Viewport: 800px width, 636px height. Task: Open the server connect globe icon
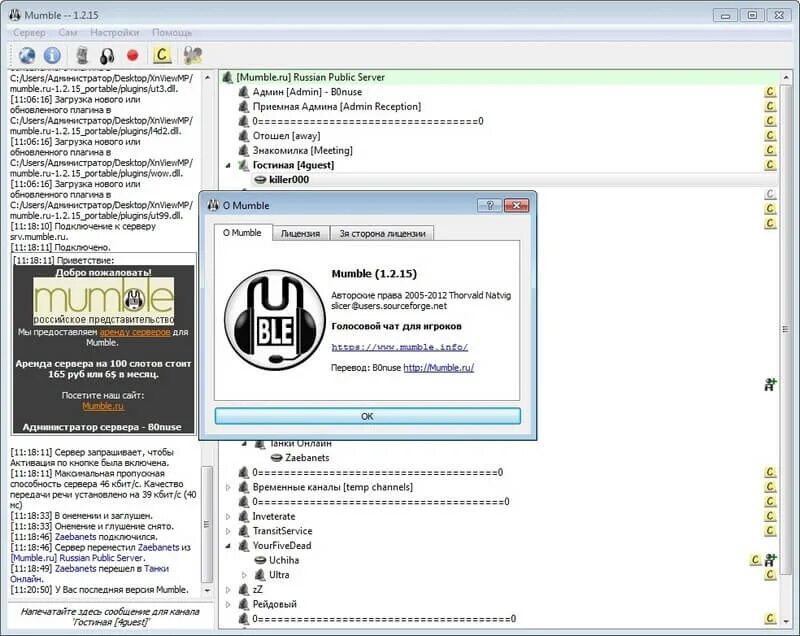pyautogui.click(x=27, y=55)
